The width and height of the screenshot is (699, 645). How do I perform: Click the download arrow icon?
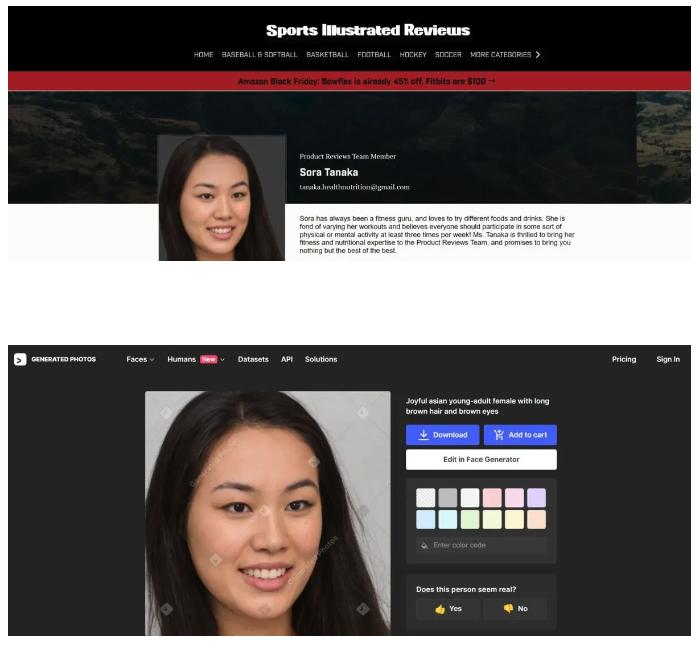(424, 435)
